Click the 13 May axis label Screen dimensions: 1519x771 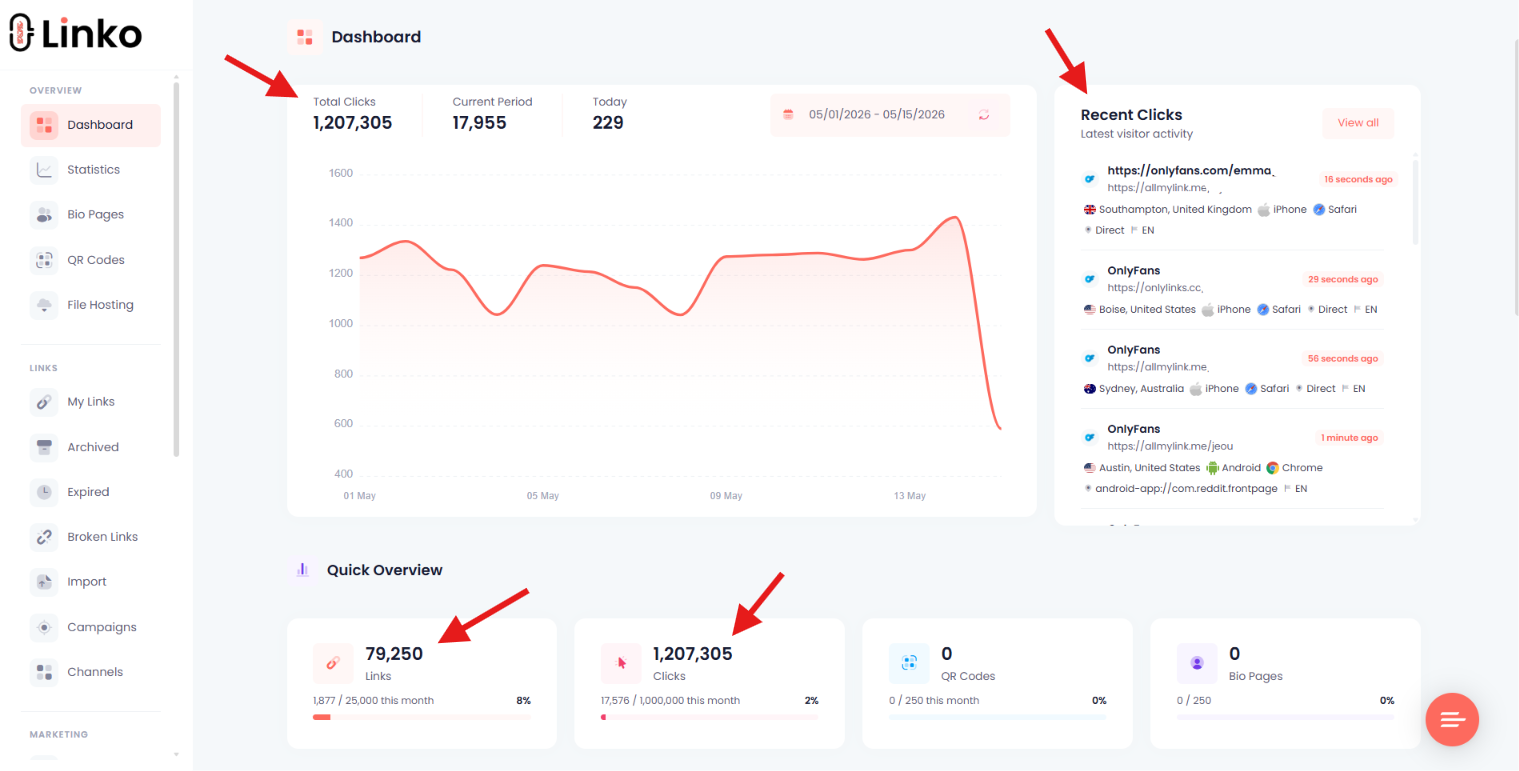click(x=909, y=496)
